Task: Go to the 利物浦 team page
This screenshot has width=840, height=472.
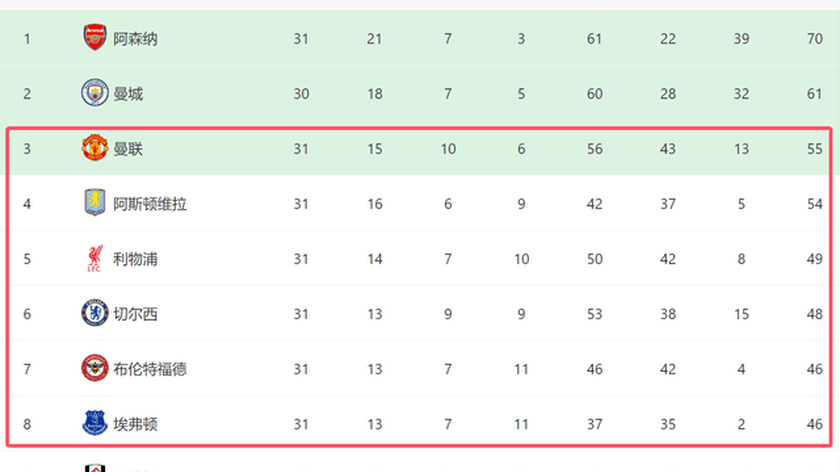Action: click(x=135, y=259)
